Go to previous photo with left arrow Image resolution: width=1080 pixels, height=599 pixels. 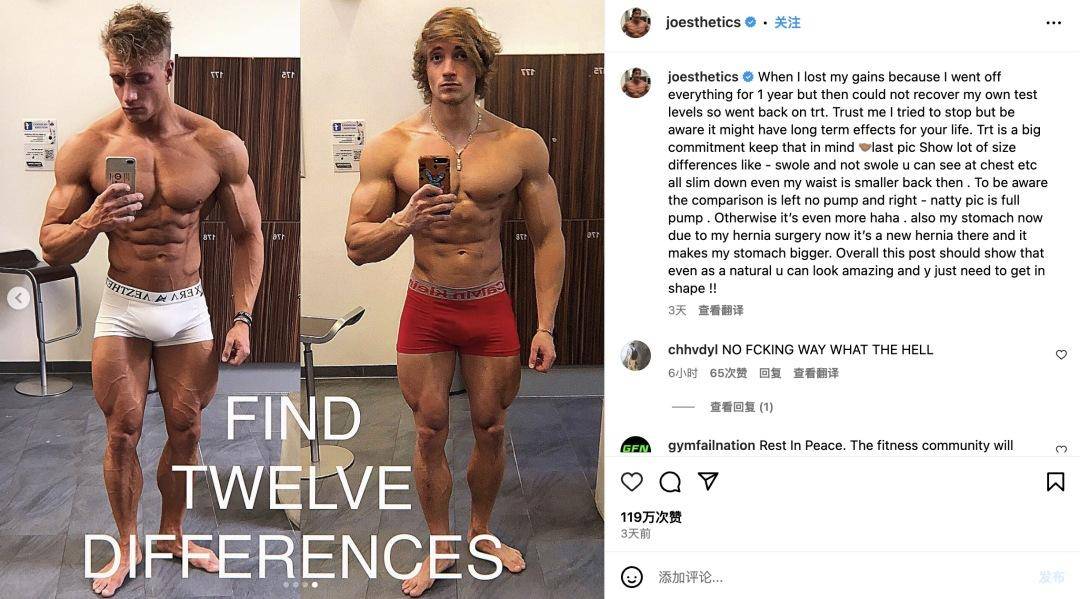pyautogui.click(x=19, y=298)
